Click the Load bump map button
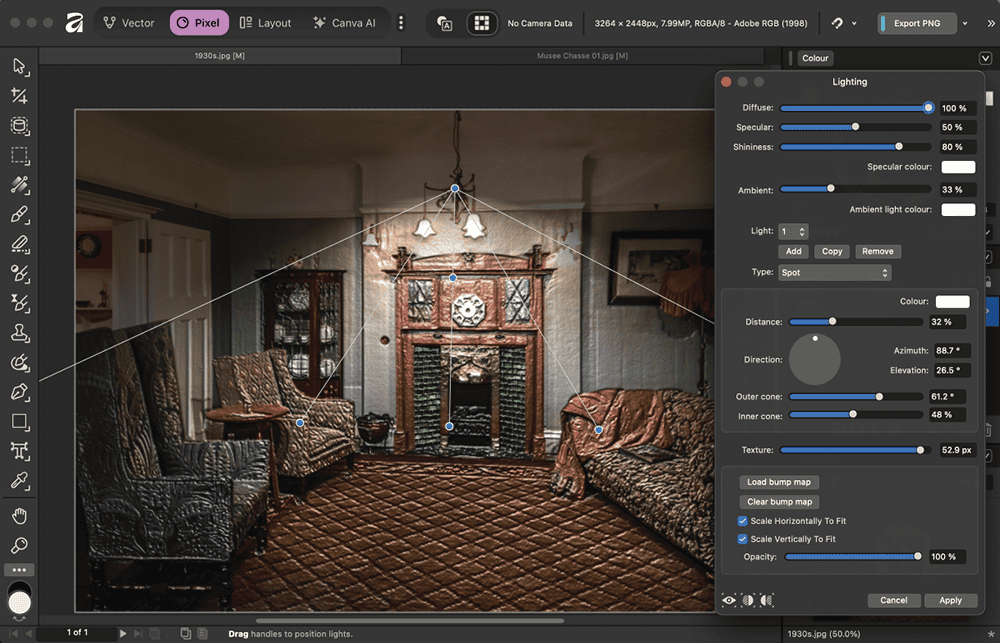This screenshot has height=643, width=1000. (x=779, y=482)
